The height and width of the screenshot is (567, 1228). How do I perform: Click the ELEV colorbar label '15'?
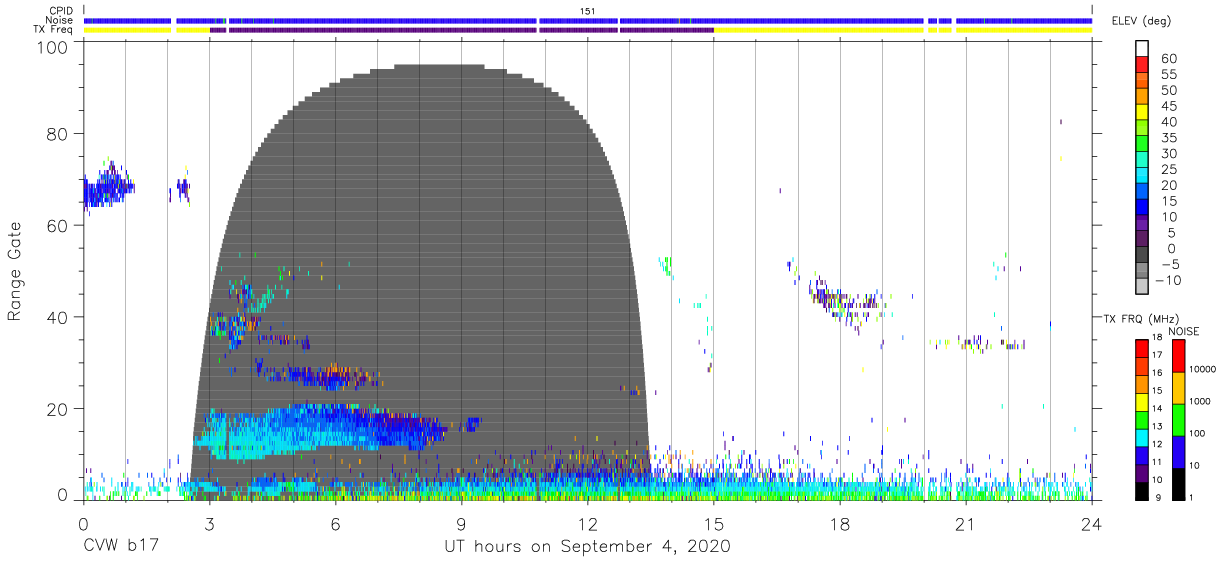pyautogui.click(x=1169, y=201)
